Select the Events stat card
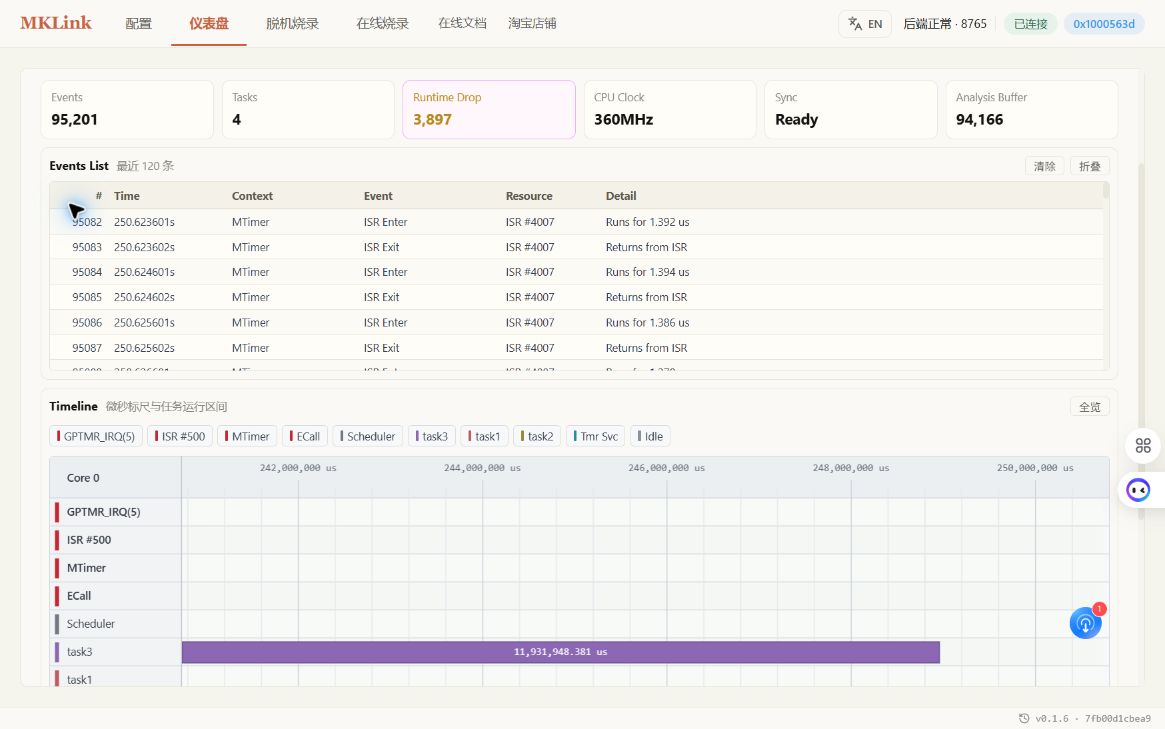This screenshot has height=729, width=1165. pyautogui.click(x=127, y=109)
